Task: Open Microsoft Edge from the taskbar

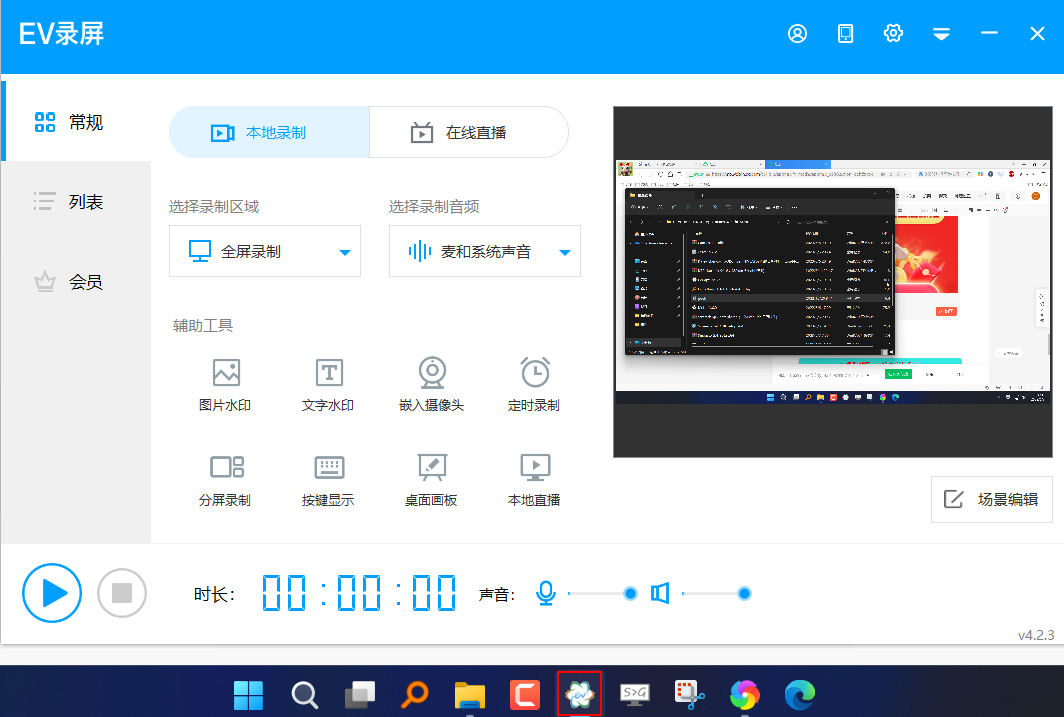Action: coord(799,695)
